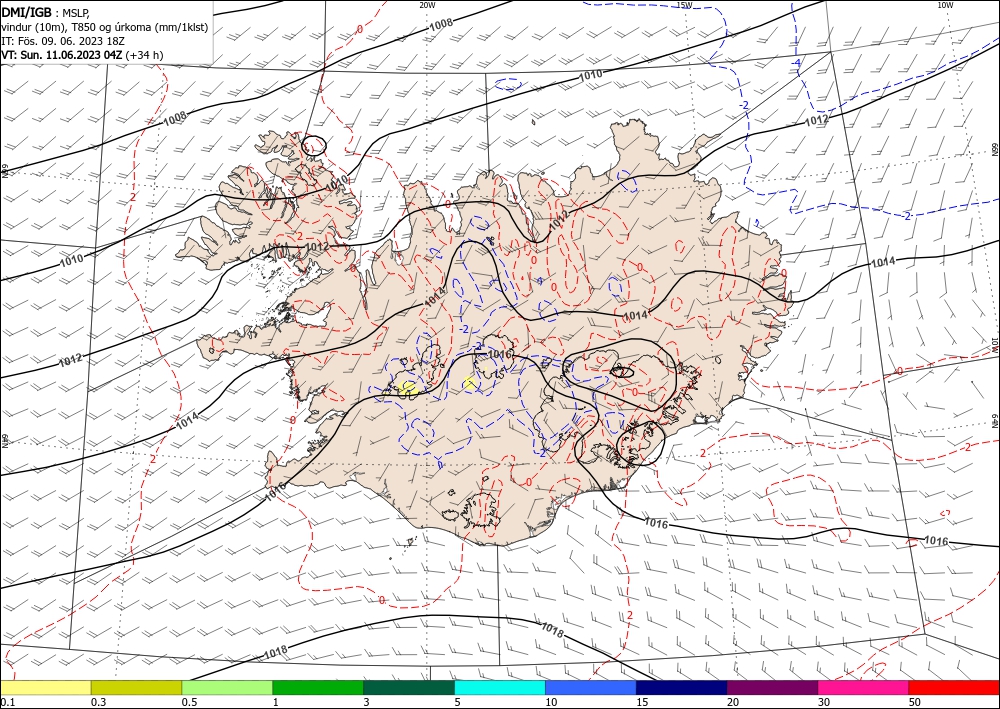Click legend value '5' under the cyan swatch
This screenshot has height=709, width=1000.
[458, 702]
